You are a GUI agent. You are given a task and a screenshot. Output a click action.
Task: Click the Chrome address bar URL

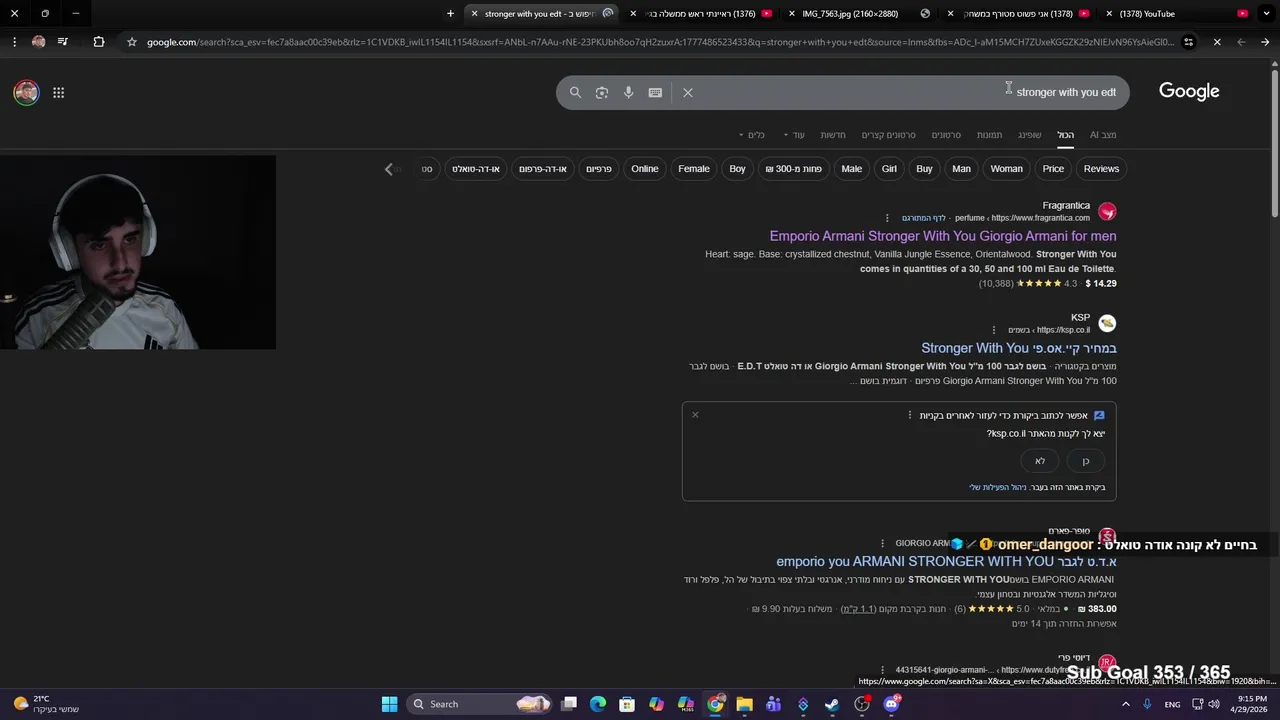660,42
